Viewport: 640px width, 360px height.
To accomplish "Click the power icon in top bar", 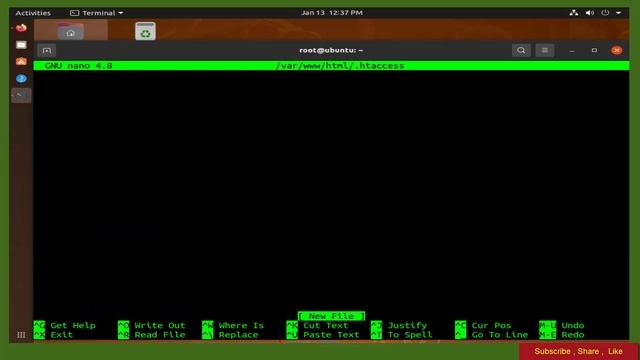I will (605, 13).
